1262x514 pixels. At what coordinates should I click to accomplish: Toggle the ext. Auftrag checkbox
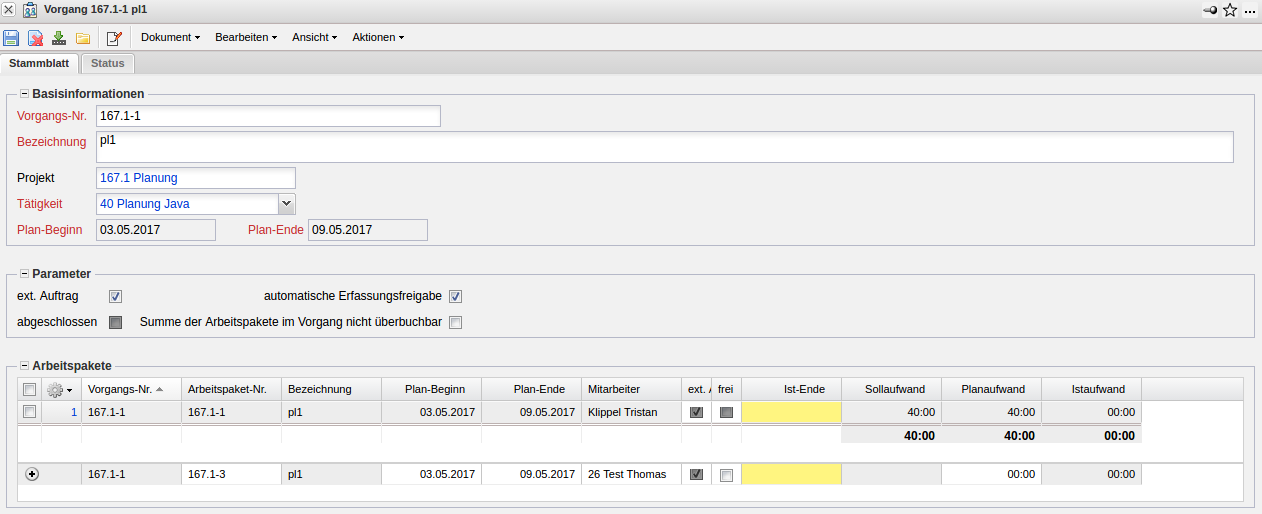(x=115, y=296)
